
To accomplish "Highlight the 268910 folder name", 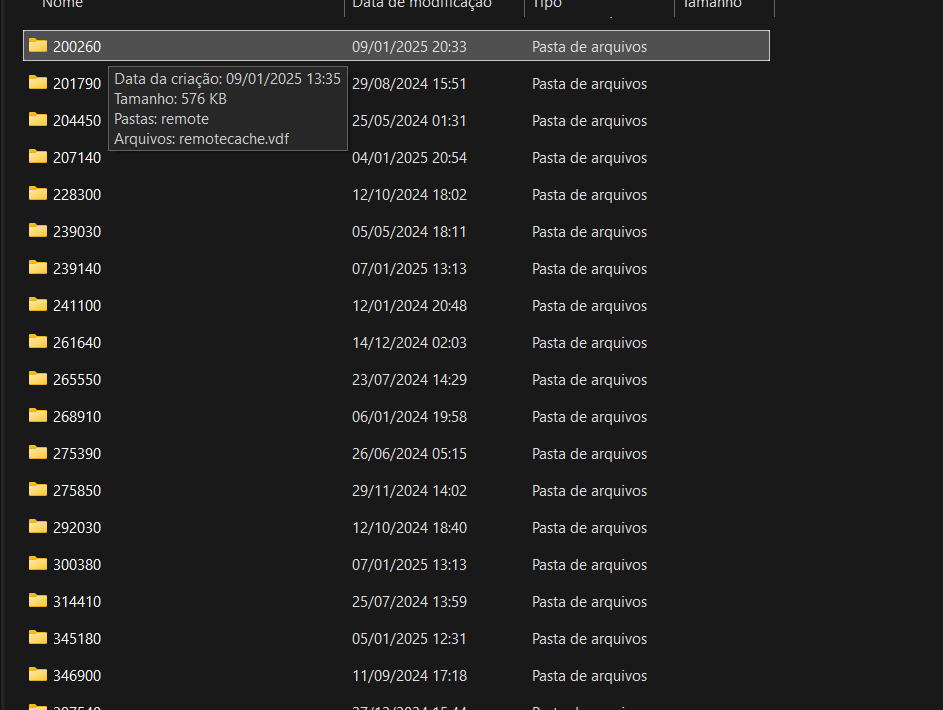I will 77,417.
